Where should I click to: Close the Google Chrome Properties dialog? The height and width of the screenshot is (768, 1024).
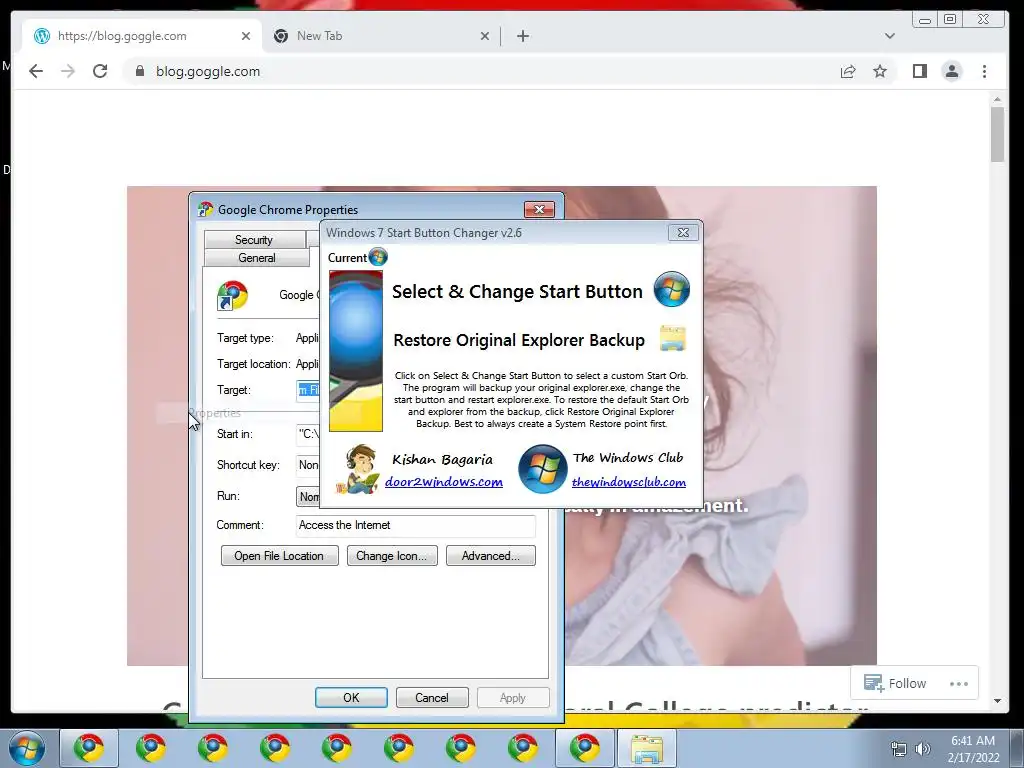539,209
